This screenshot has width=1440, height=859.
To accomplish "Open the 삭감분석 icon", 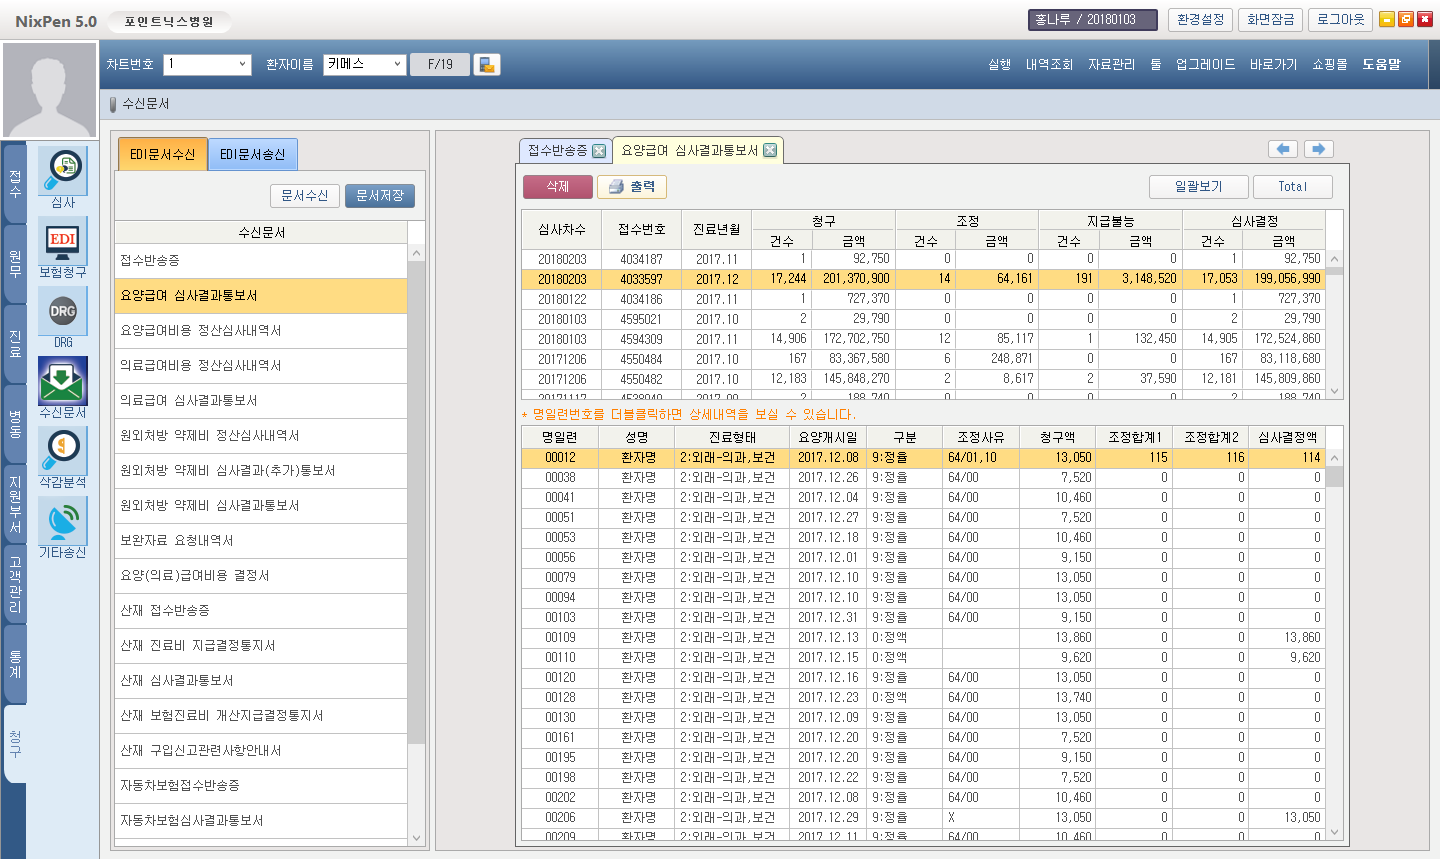I will click(63, 452).
